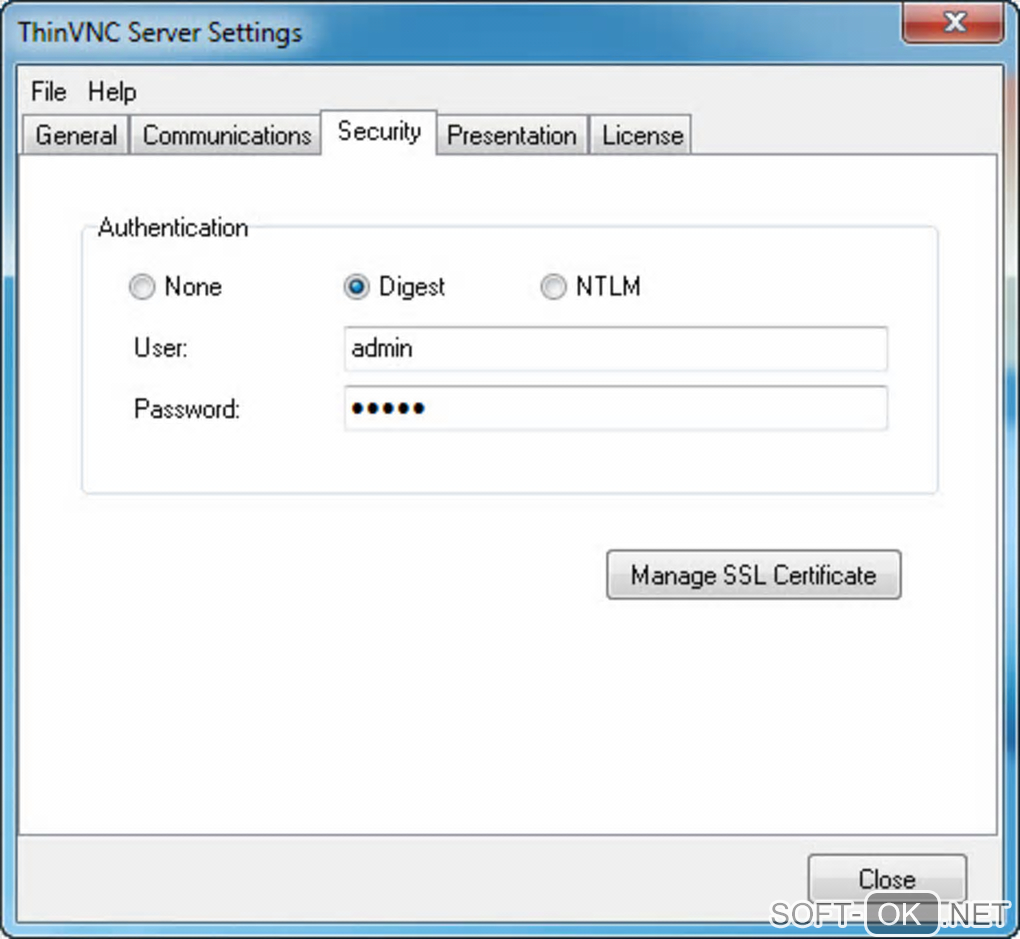Click the User: label
This screenshot has width=1020, height=939.
tap(161, 347)
